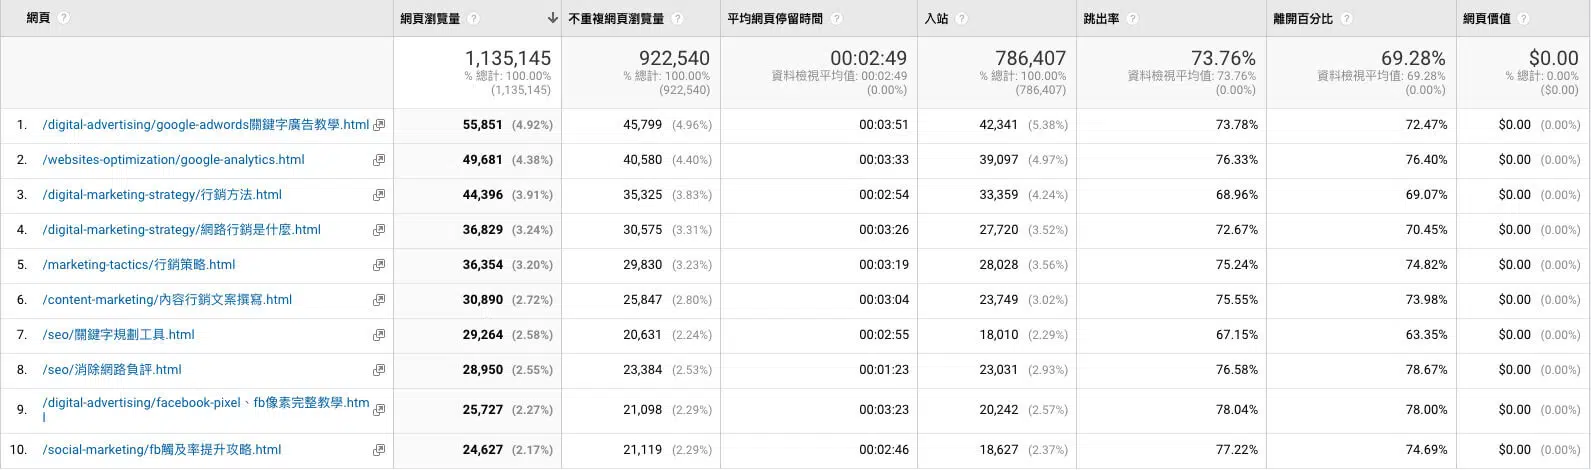Open google-adwords page in new window icon
Screen dimensions: 1591x470
point(379,125)
